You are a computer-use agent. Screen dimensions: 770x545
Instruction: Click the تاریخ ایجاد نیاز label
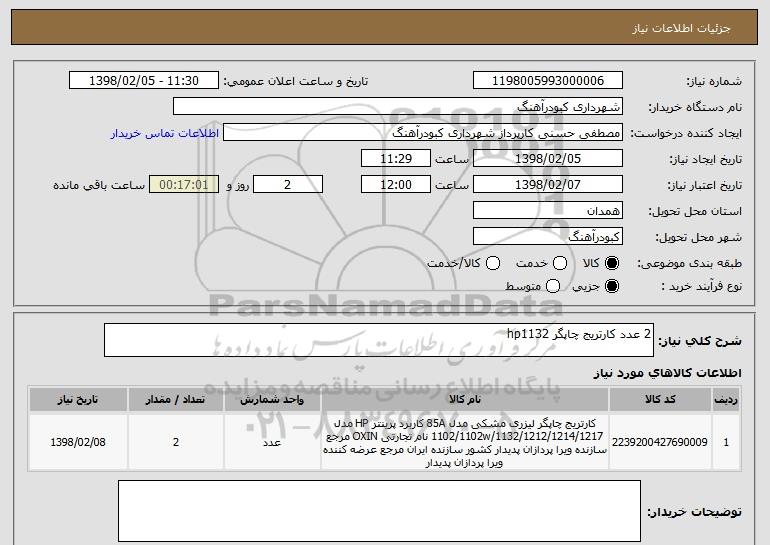click(706, 159)
